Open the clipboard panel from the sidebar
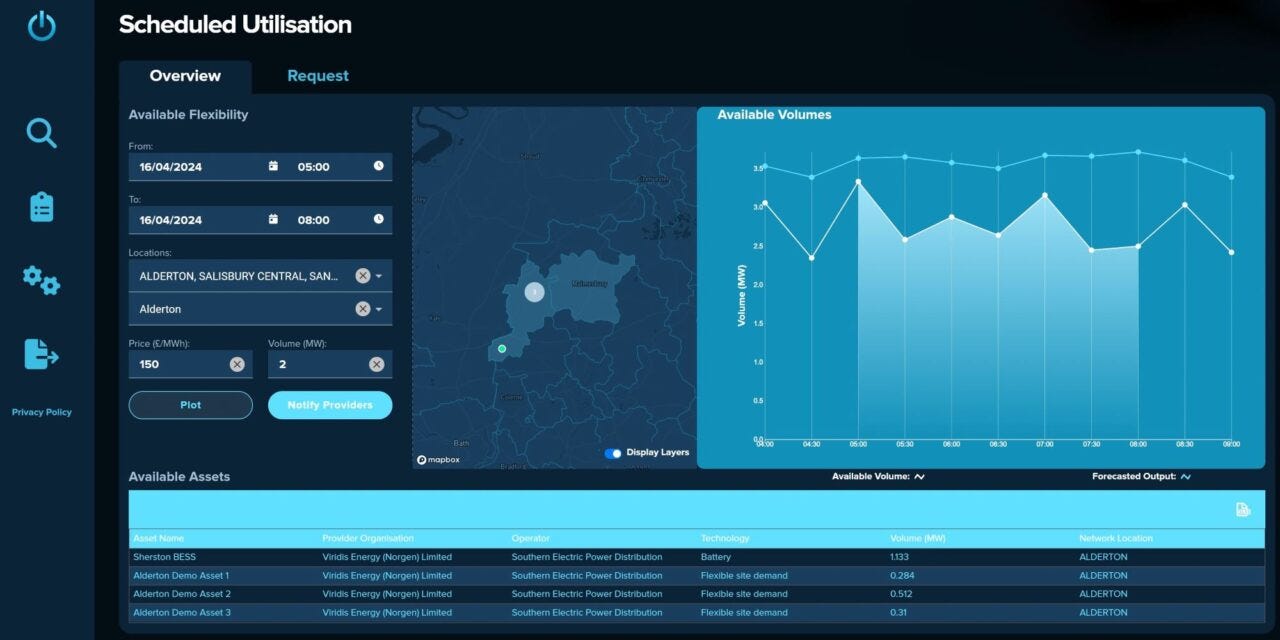 point(40,206)
